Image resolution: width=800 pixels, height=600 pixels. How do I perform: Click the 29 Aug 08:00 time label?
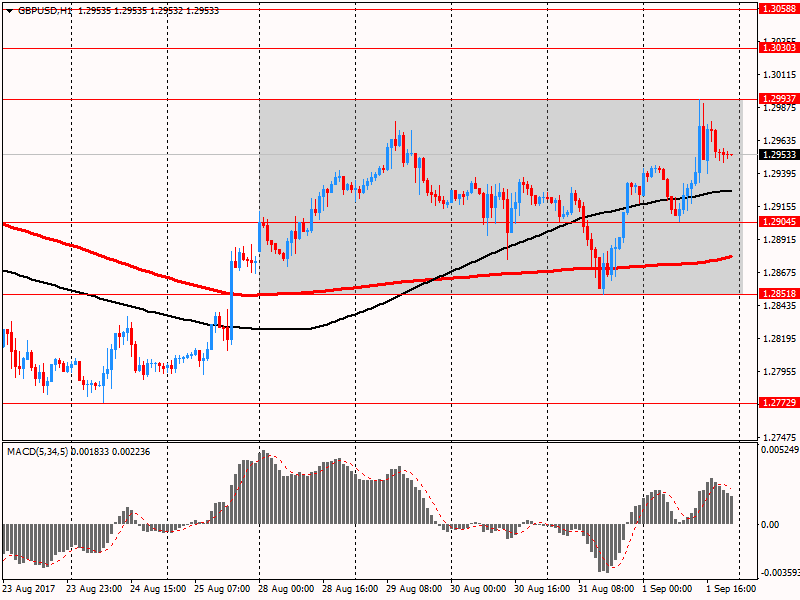[x=414, y=589]
